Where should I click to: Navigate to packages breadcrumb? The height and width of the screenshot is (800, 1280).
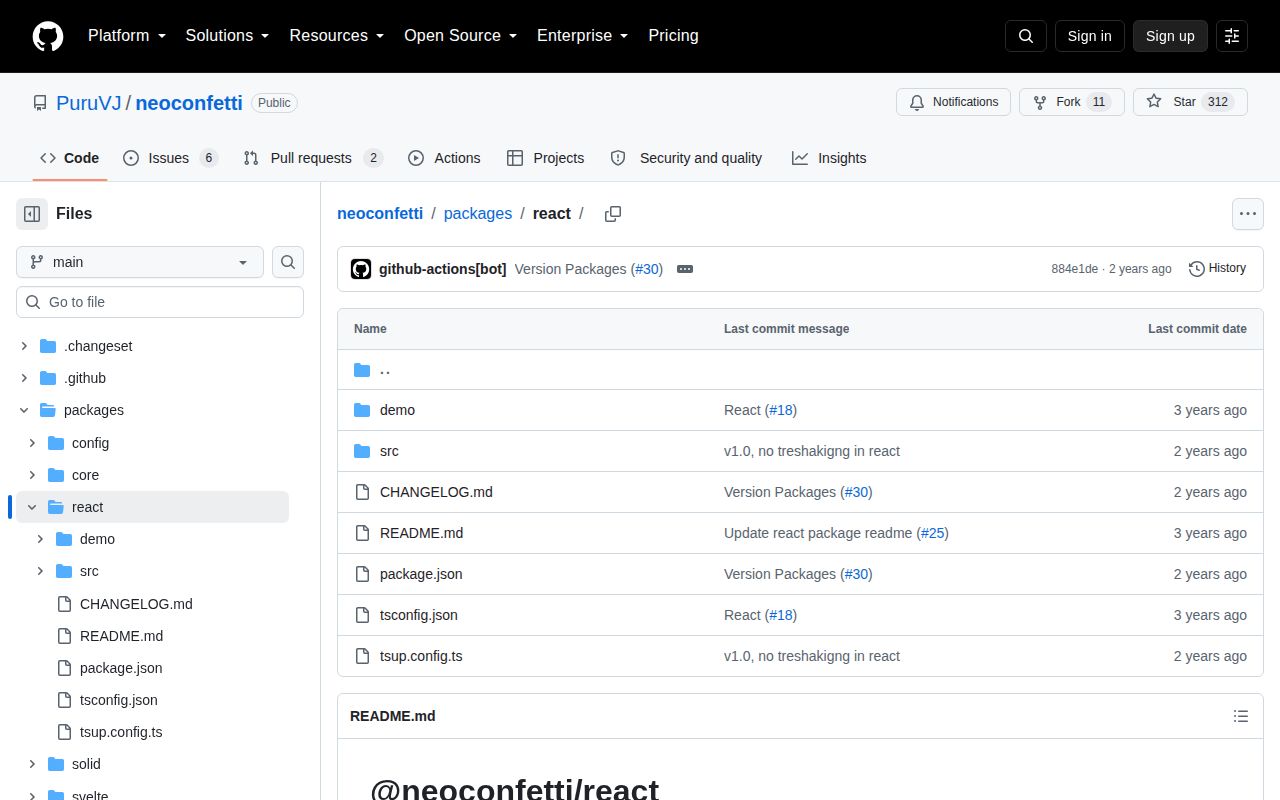point(478,214)
